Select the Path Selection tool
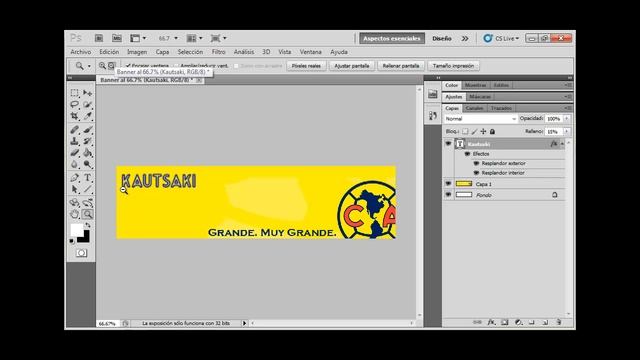The width and height of the screenshot is (640, 360). pos(75,189)
